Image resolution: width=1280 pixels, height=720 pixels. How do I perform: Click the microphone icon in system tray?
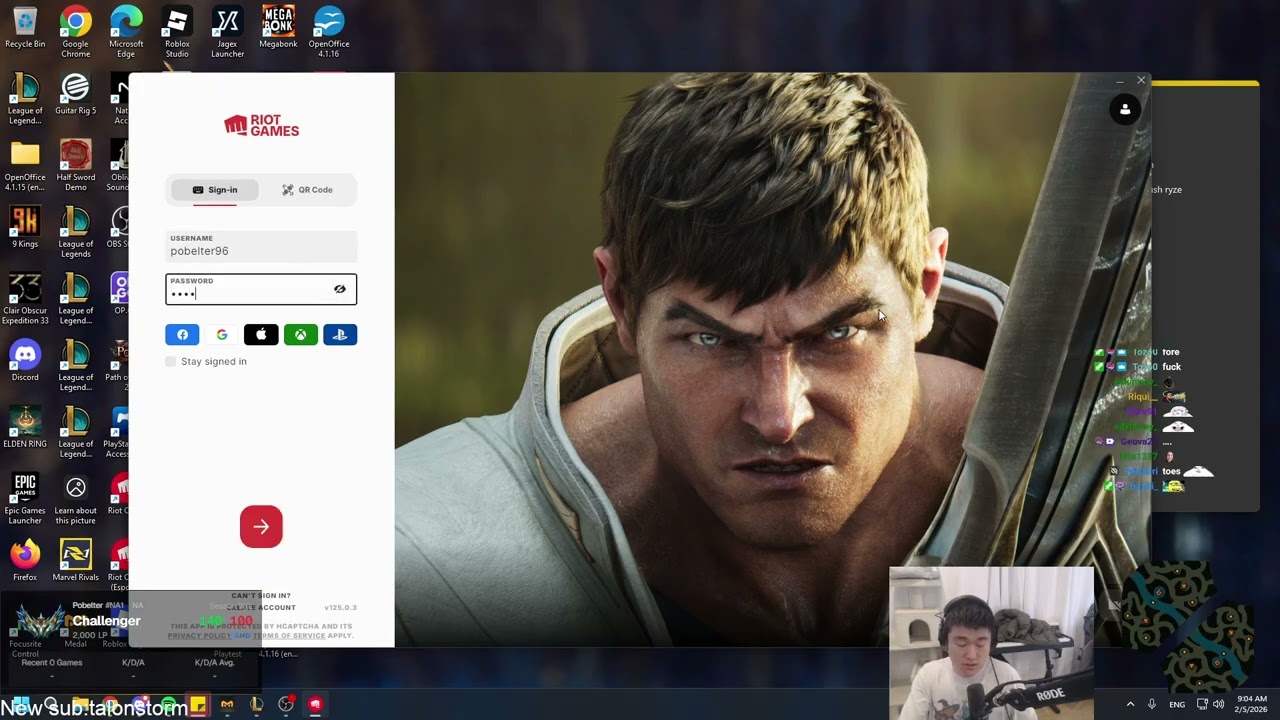[1152, 704]
